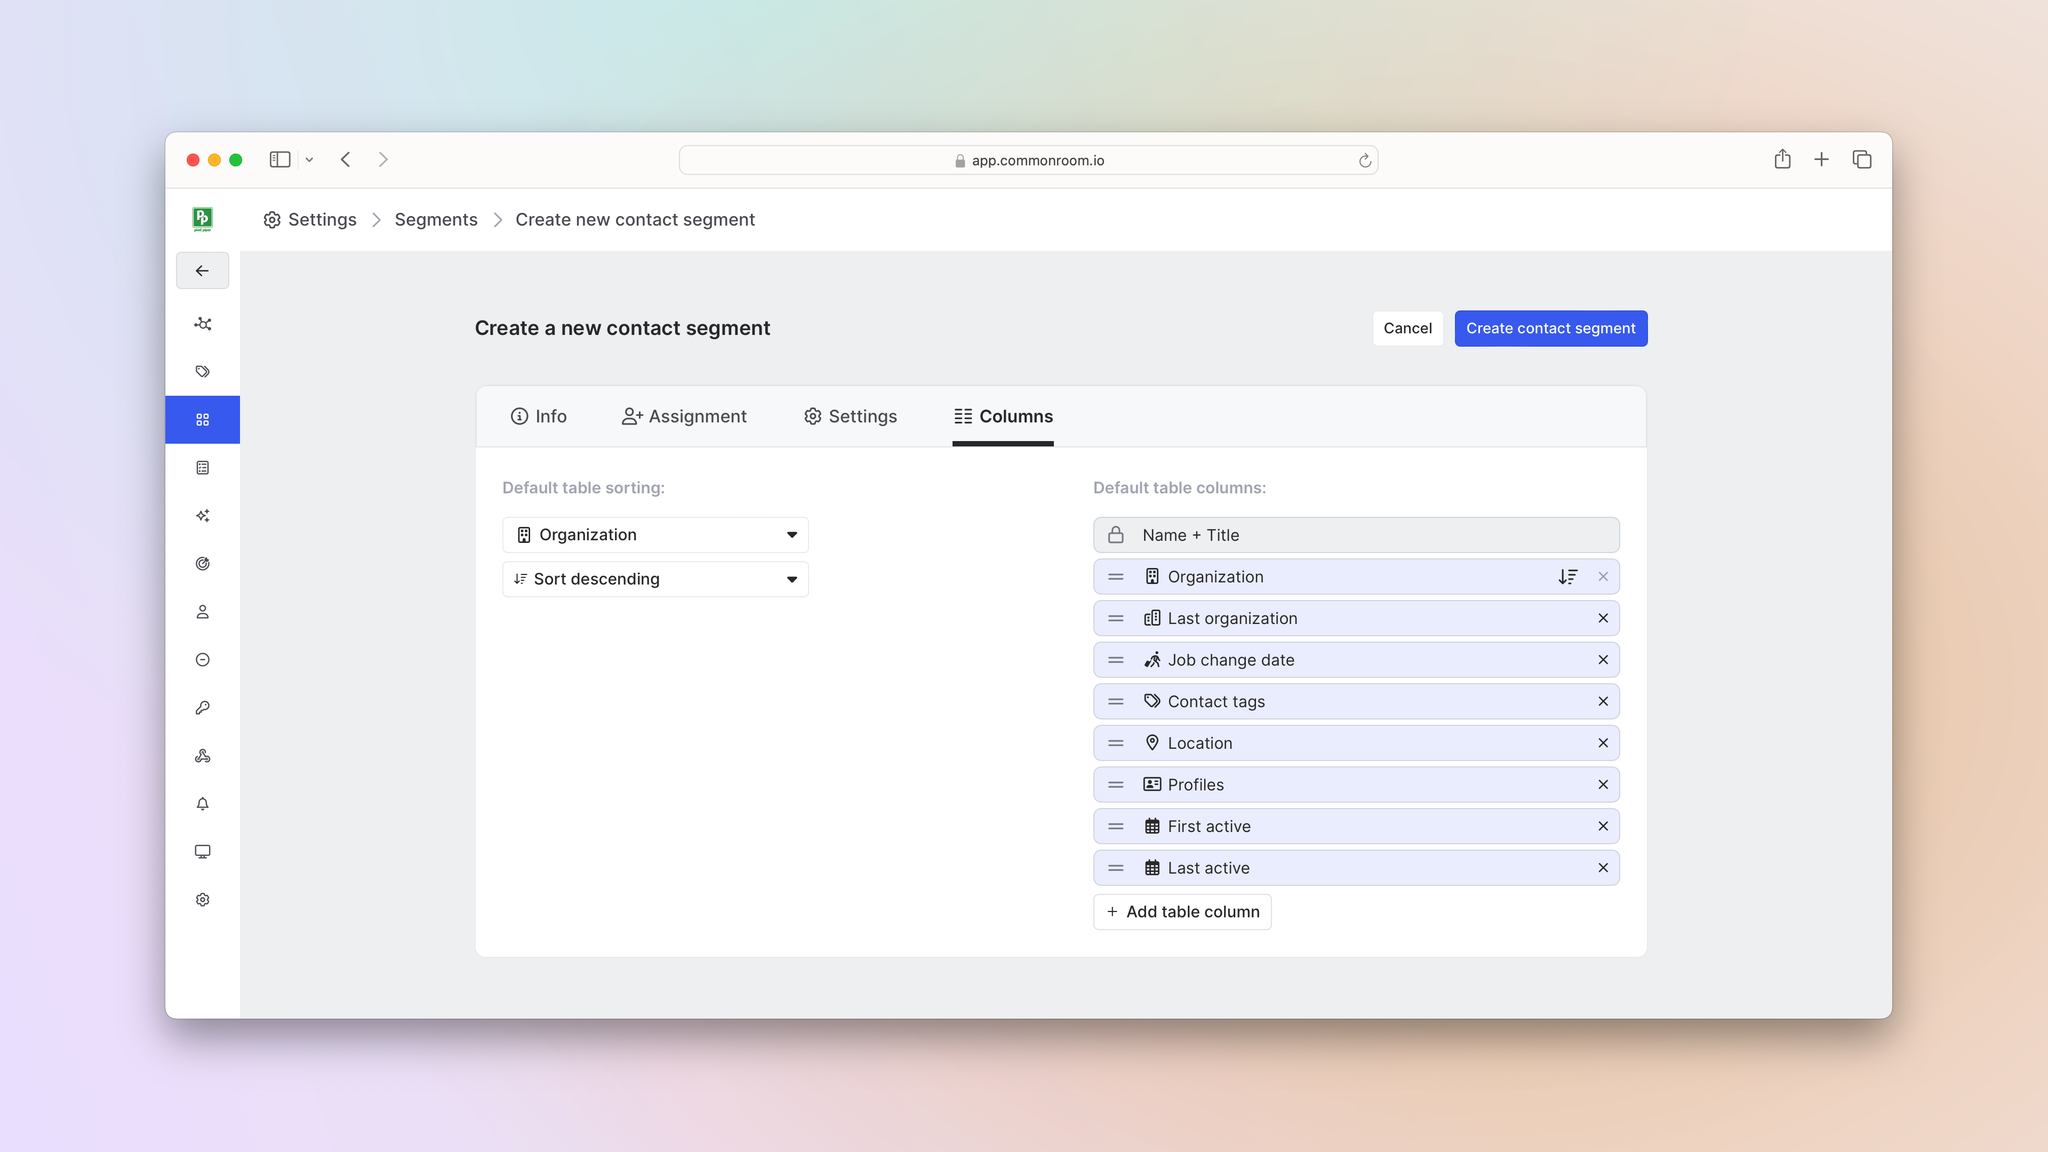Expand the browser sidebar chevron menu
This screenshot has width=2048, height=1152.
click(x=309, y=160)
